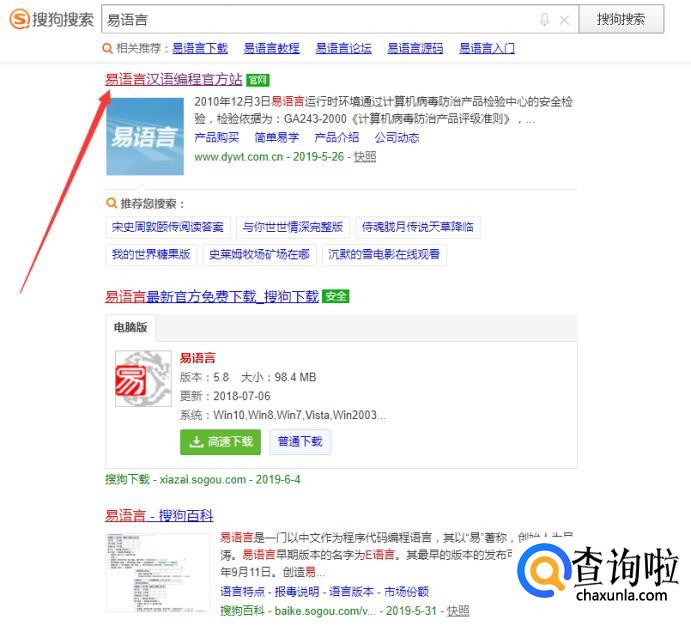The height and width of the screenshot is (626, 691).
Task: Open related suggestion 易语言下载
Action: coord(200,48)
